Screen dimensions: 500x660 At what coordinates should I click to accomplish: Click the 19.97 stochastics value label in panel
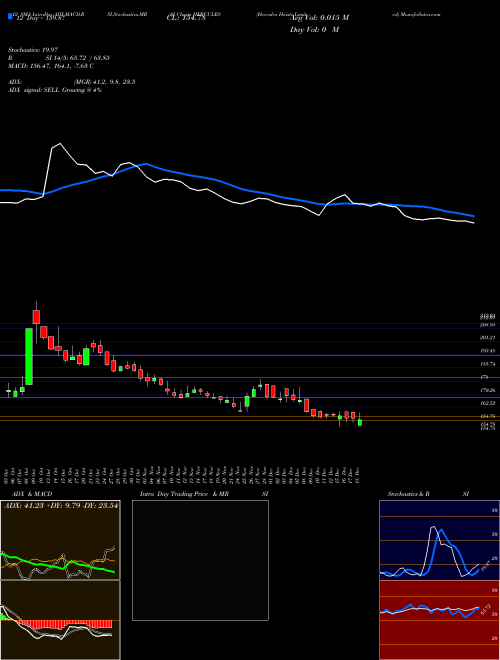(484, 565)
